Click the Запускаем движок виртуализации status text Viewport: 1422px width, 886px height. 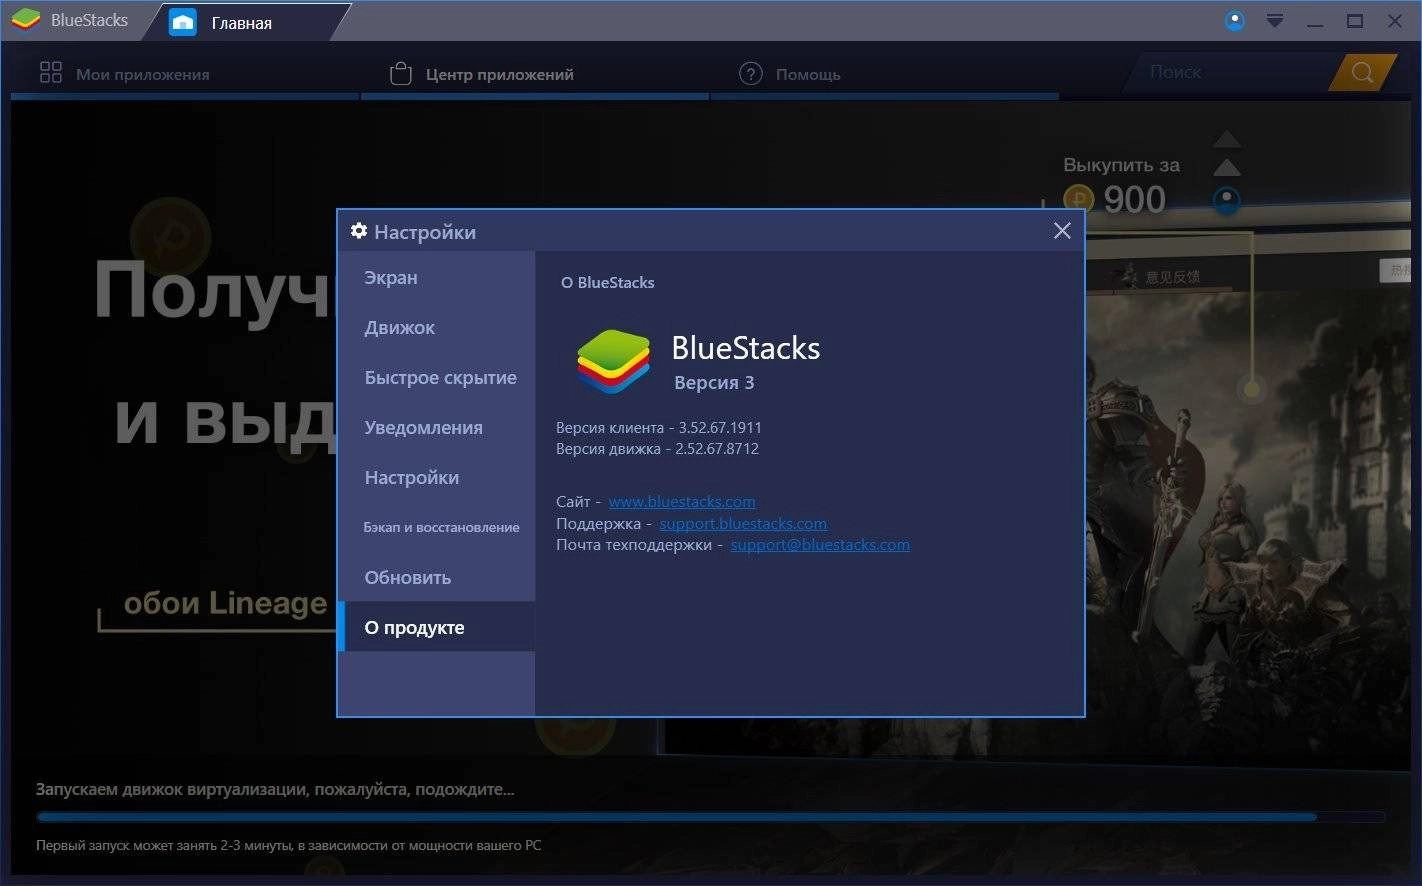point(275,789)
